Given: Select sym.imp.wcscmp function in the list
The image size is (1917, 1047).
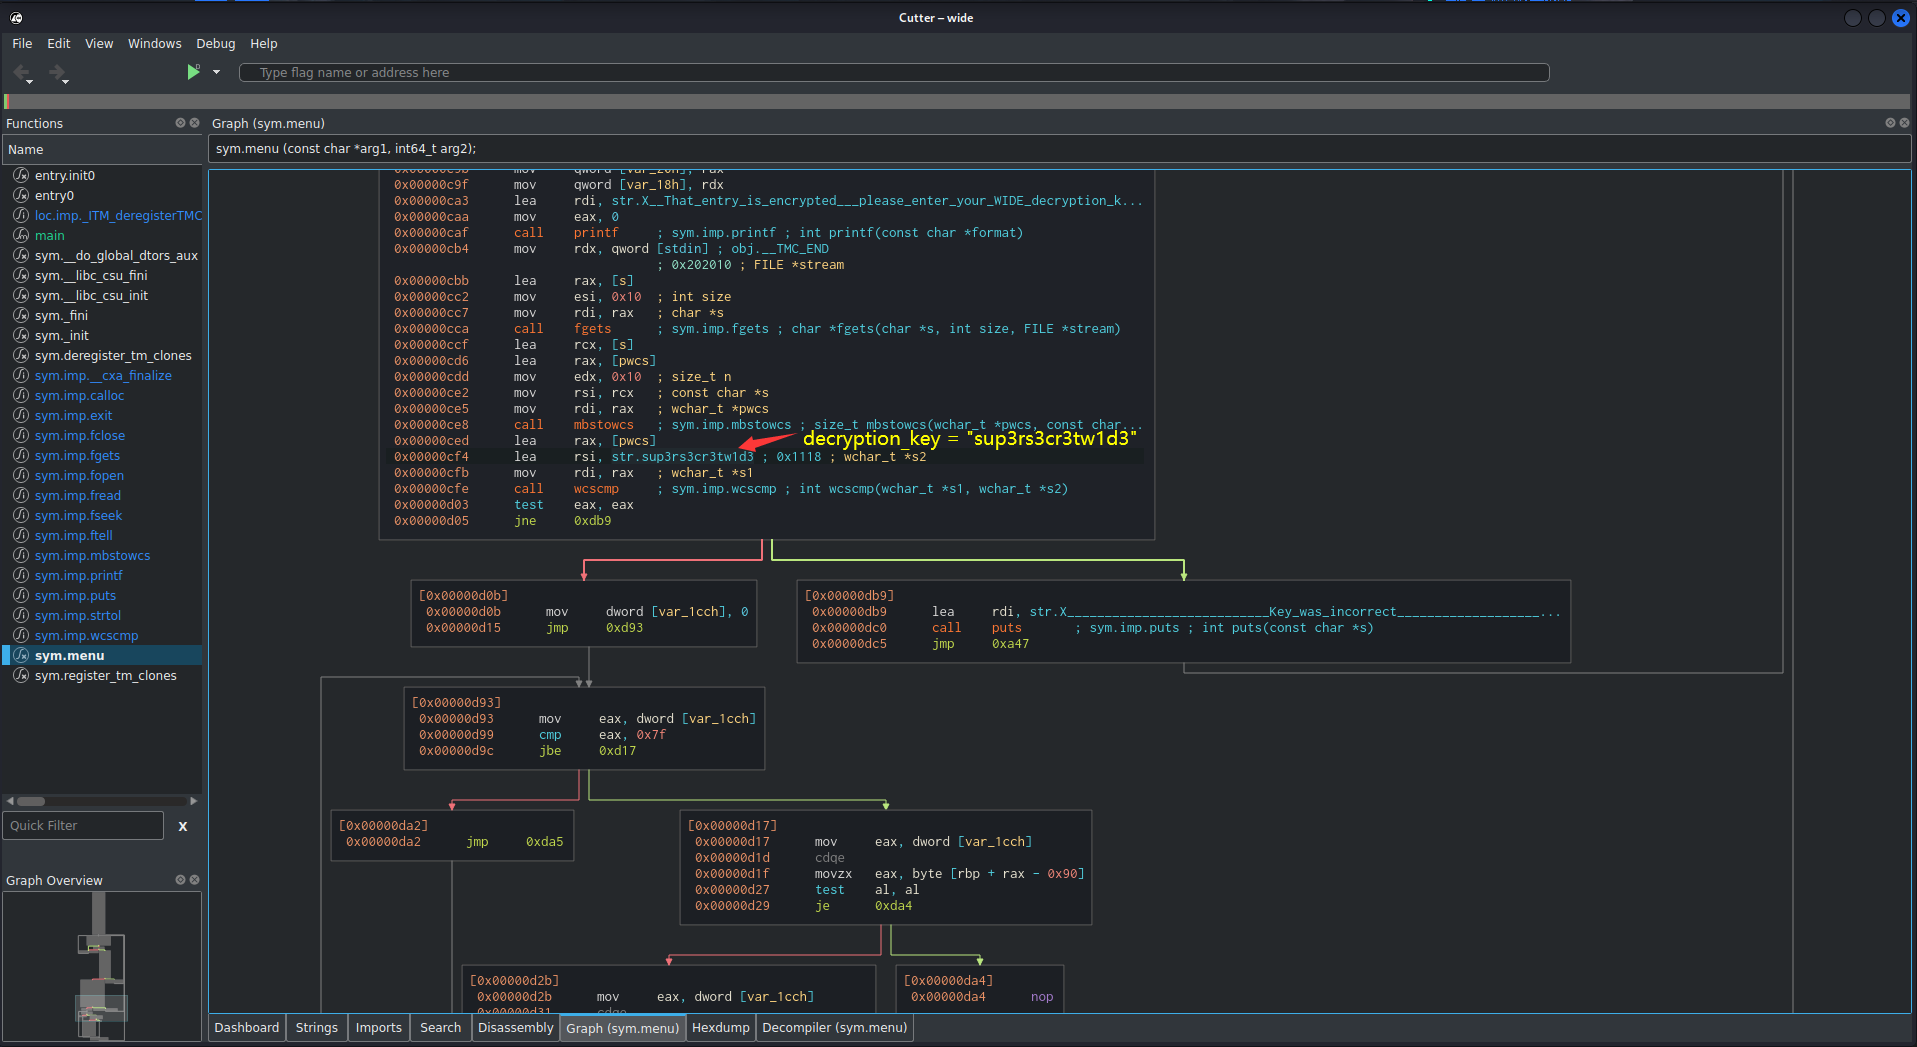Looking at the screenshot, I should pos(86,636).
